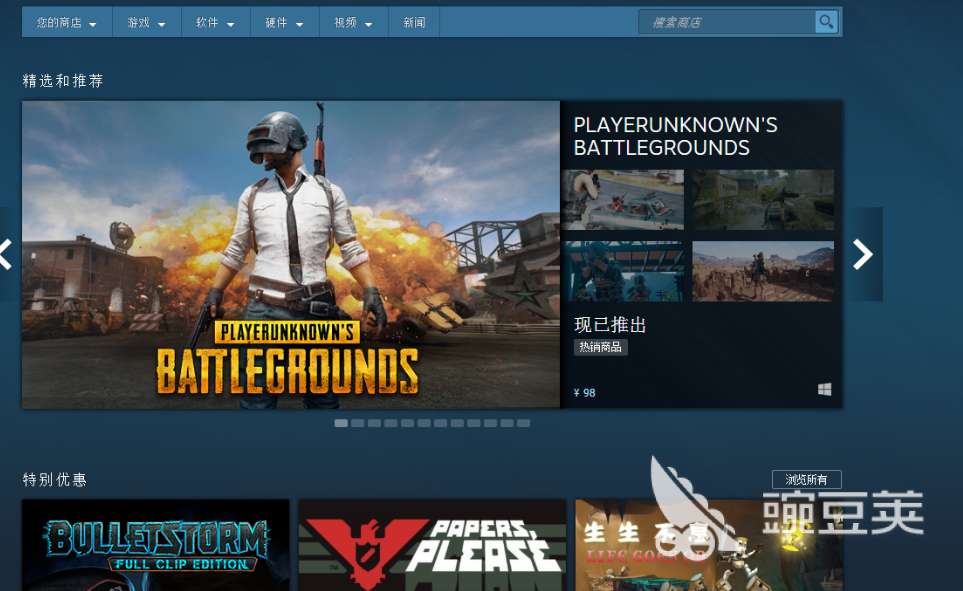Screen dimensions: 963x591
Task: Click the 浏览所有 button
Action: pos(806,479)
